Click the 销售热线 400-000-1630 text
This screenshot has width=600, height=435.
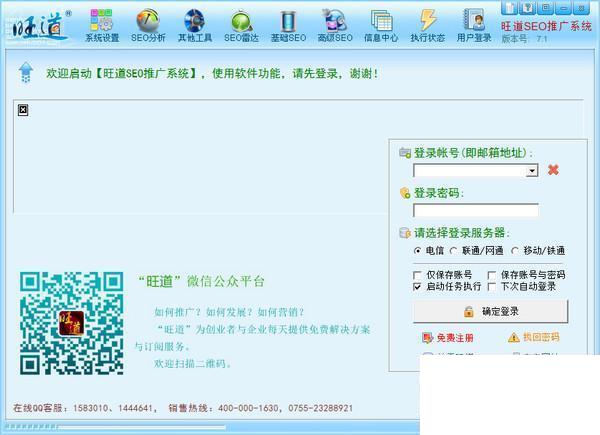pos(260,408)
